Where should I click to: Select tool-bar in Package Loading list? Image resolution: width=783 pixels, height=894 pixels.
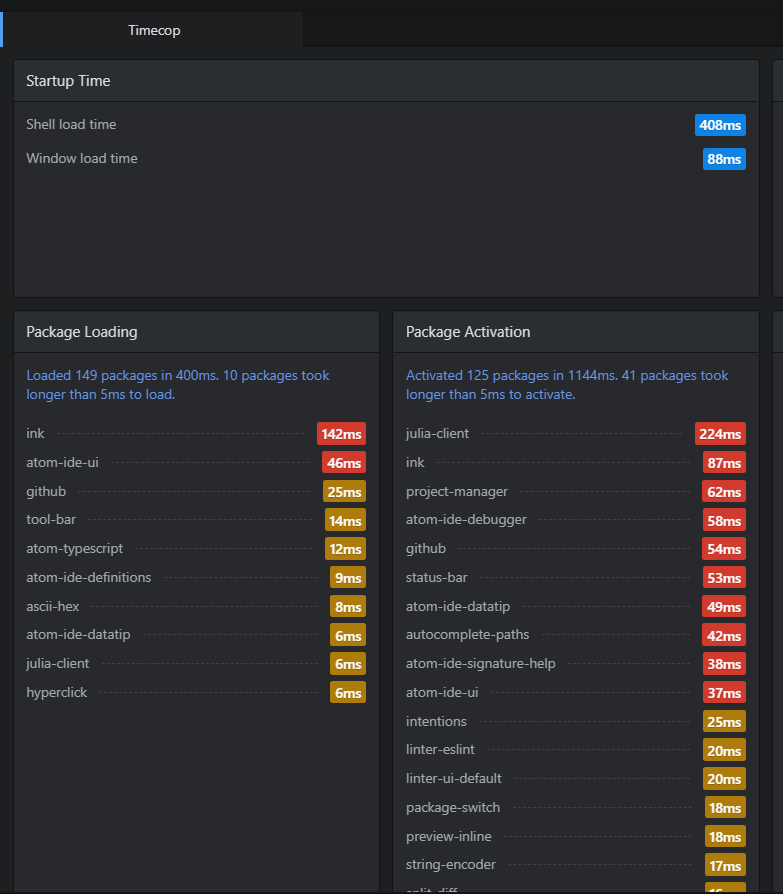click(51, 520)
